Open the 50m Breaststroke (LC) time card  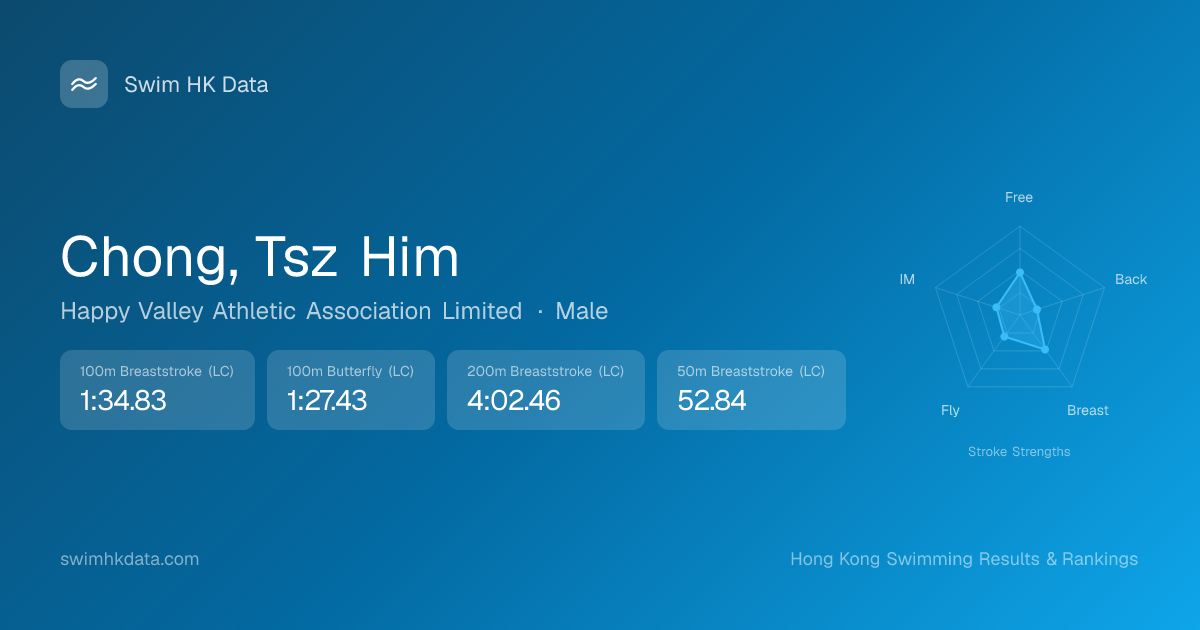click(750, 390)
